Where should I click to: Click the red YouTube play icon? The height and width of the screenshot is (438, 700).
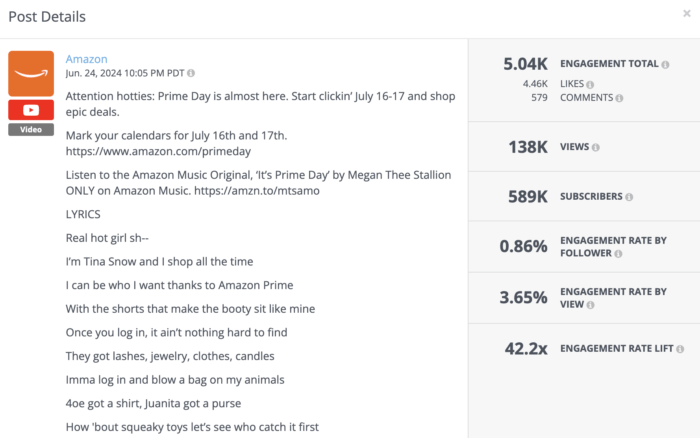[x=31, y=110]
